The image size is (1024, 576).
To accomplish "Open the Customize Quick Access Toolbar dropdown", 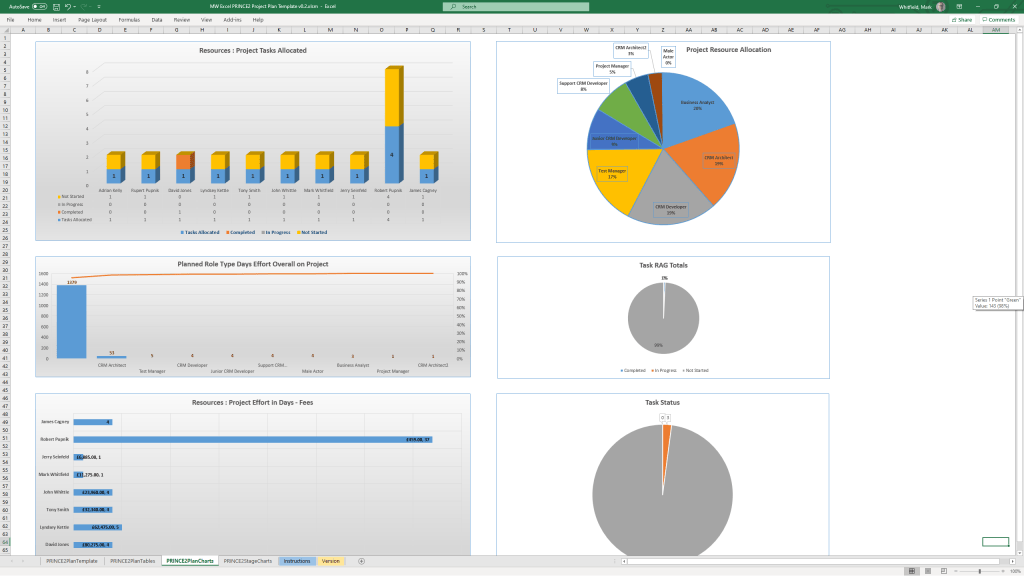I will point(99,7).
